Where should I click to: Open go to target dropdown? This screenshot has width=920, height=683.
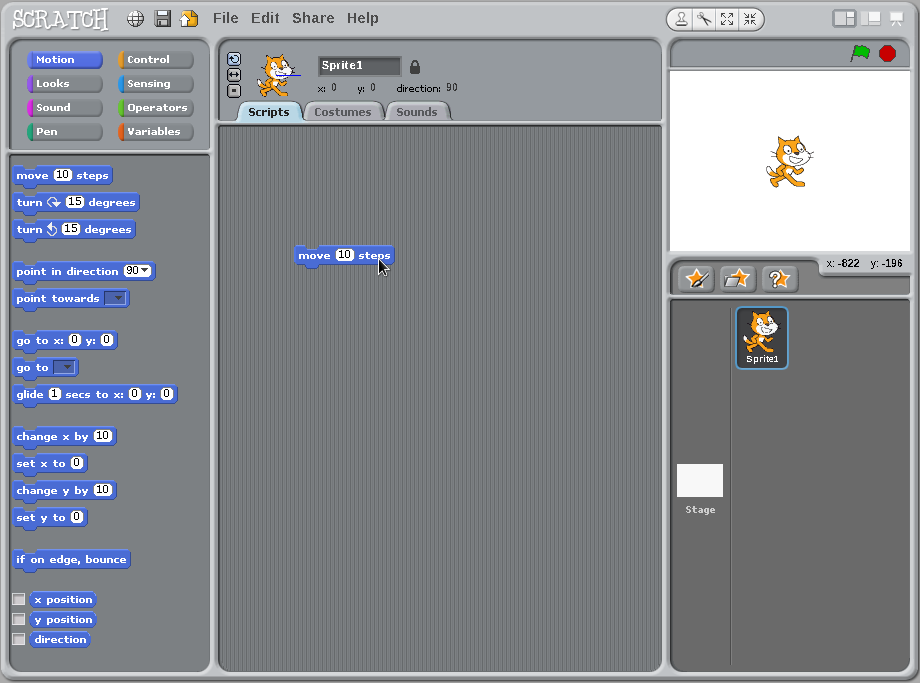point(65,367)
